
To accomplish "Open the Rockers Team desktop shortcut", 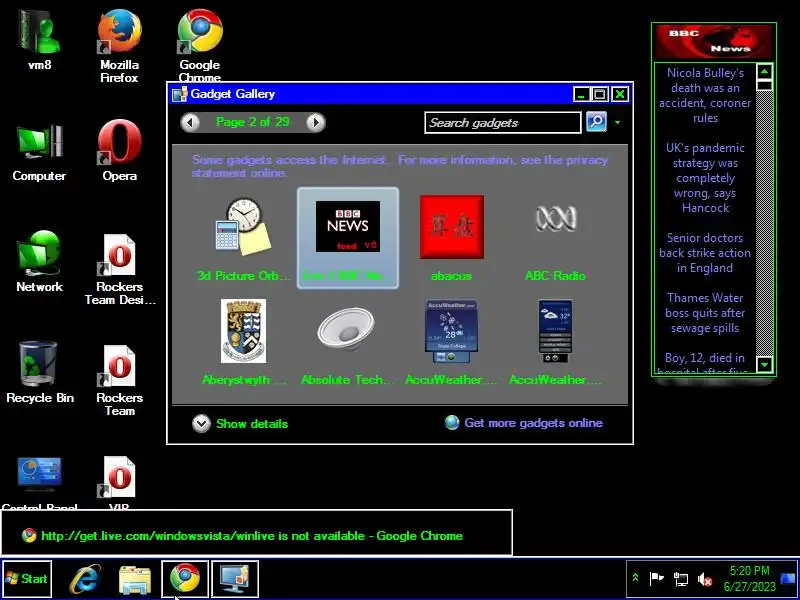I will pos(119,381).
